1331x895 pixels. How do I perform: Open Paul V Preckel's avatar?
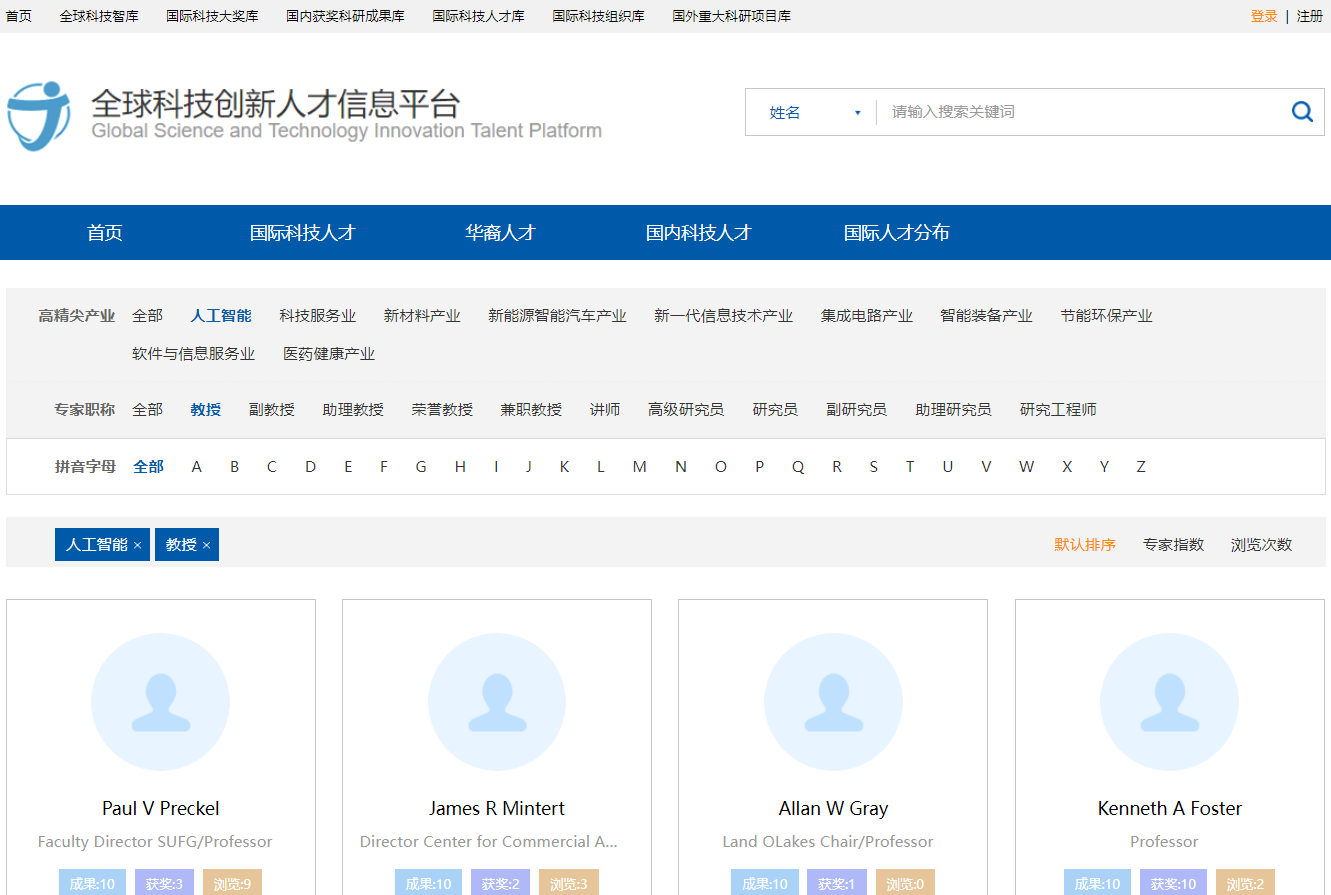click(x=160, y=702)
